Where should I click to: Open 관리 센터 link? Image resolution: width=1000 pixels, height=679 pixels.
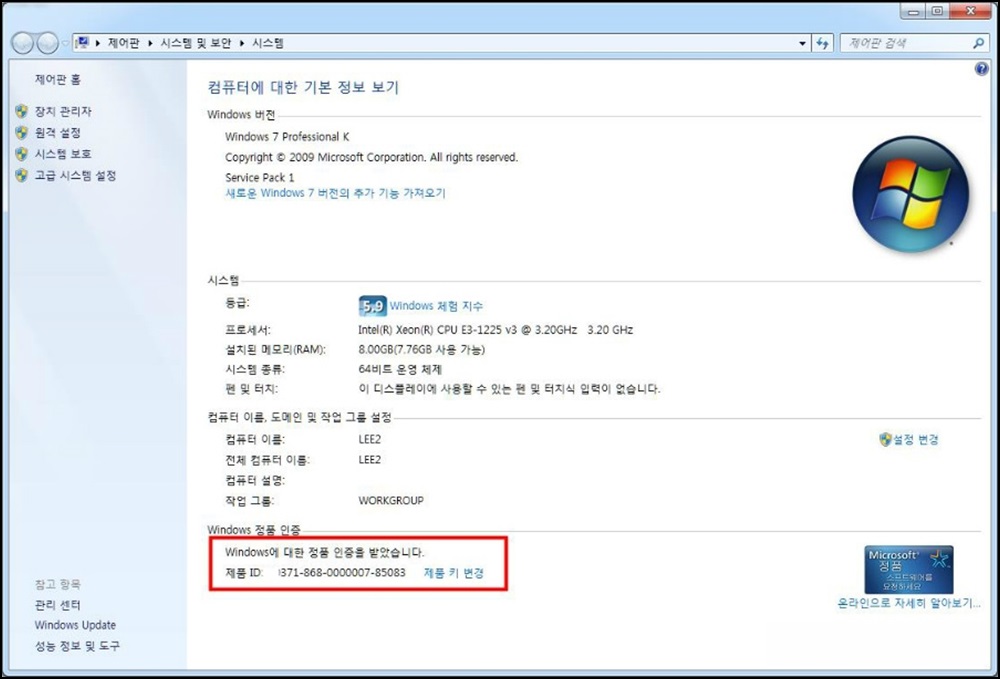tap(57, 604)
